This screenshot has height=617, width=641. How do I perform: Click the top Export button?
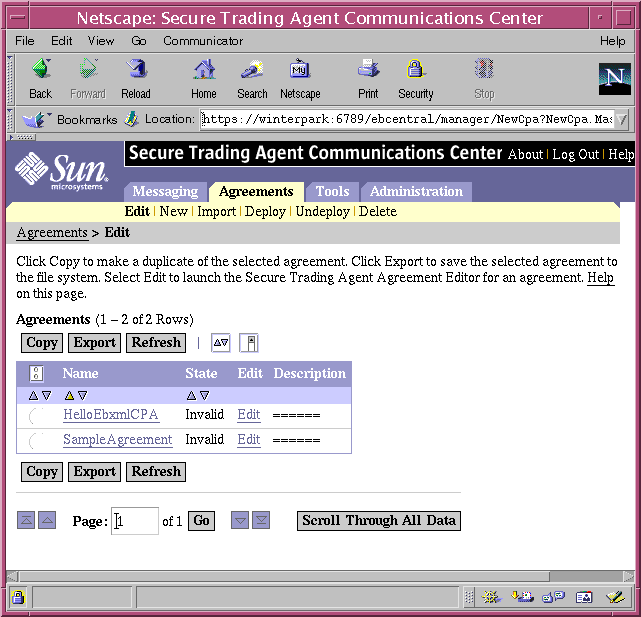pyautogui.click(x=94, y=343)
